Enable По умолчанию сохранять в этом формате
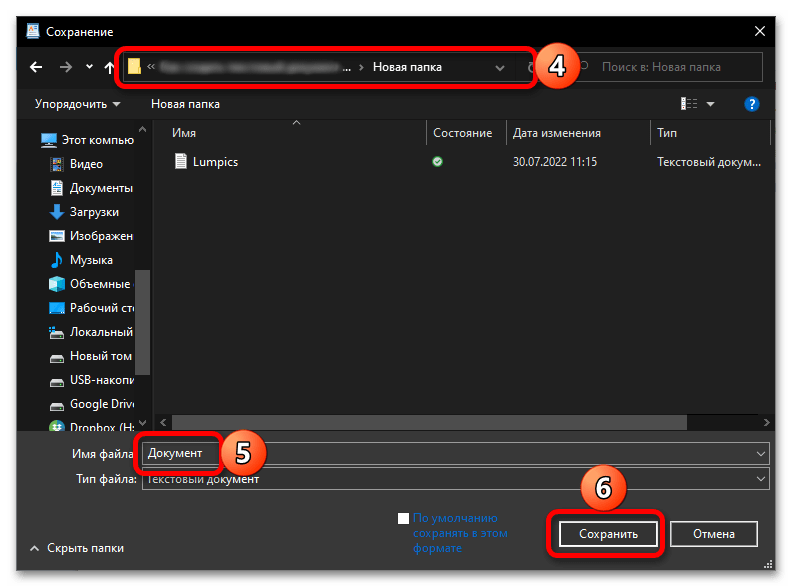 (403, 518)
